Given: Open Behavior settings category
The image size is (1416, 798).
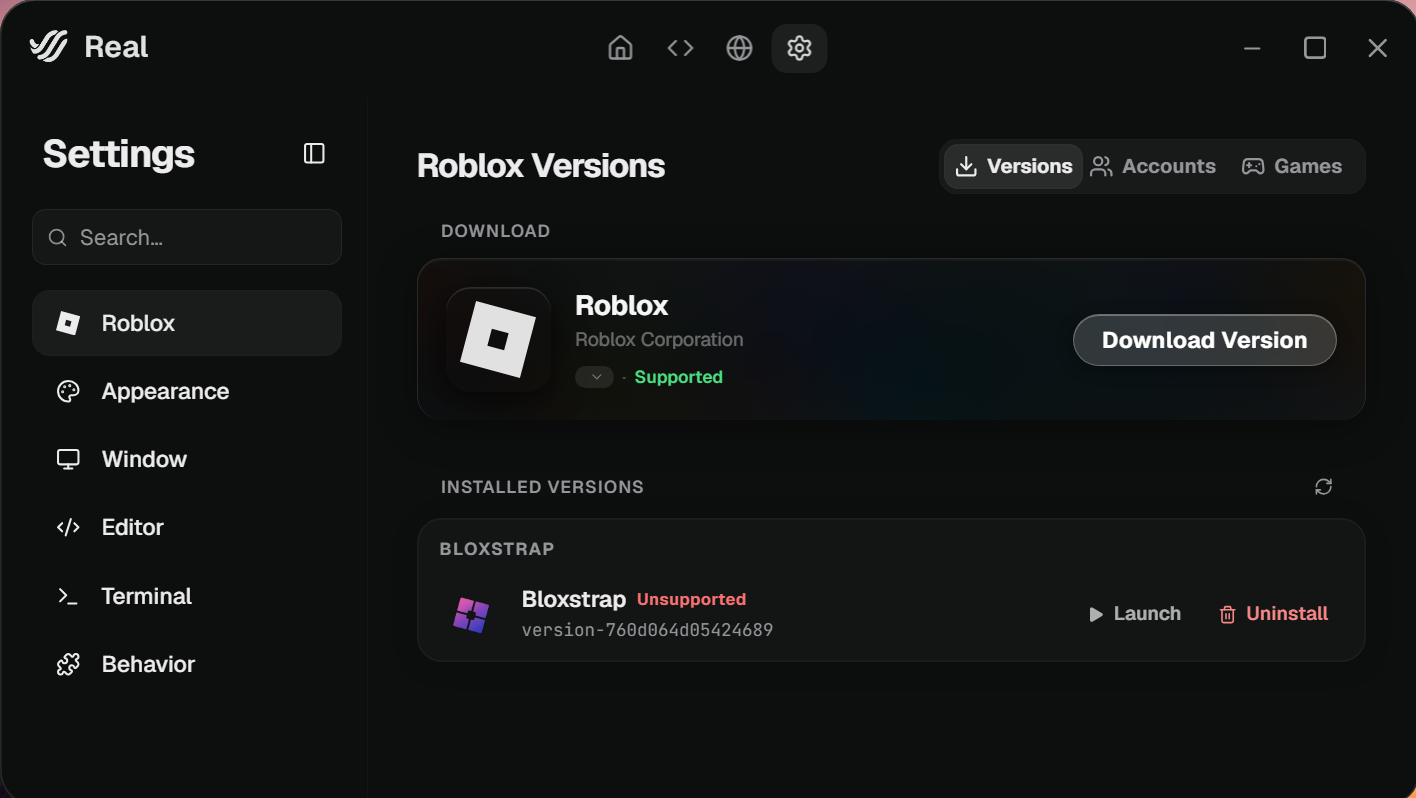Looking at the screenshot, I should (x=187, y=664).
